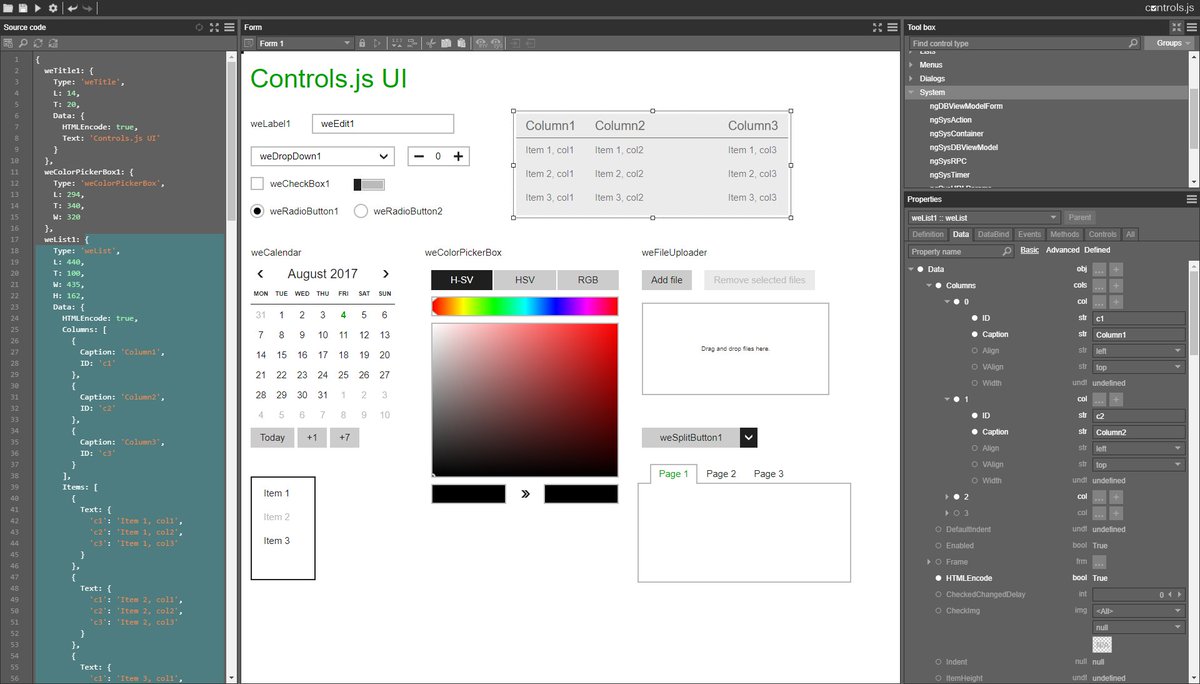Click the copy icon in Form toolbar
The height and width of the screenshot is (684, 1200).
(447, 43)
